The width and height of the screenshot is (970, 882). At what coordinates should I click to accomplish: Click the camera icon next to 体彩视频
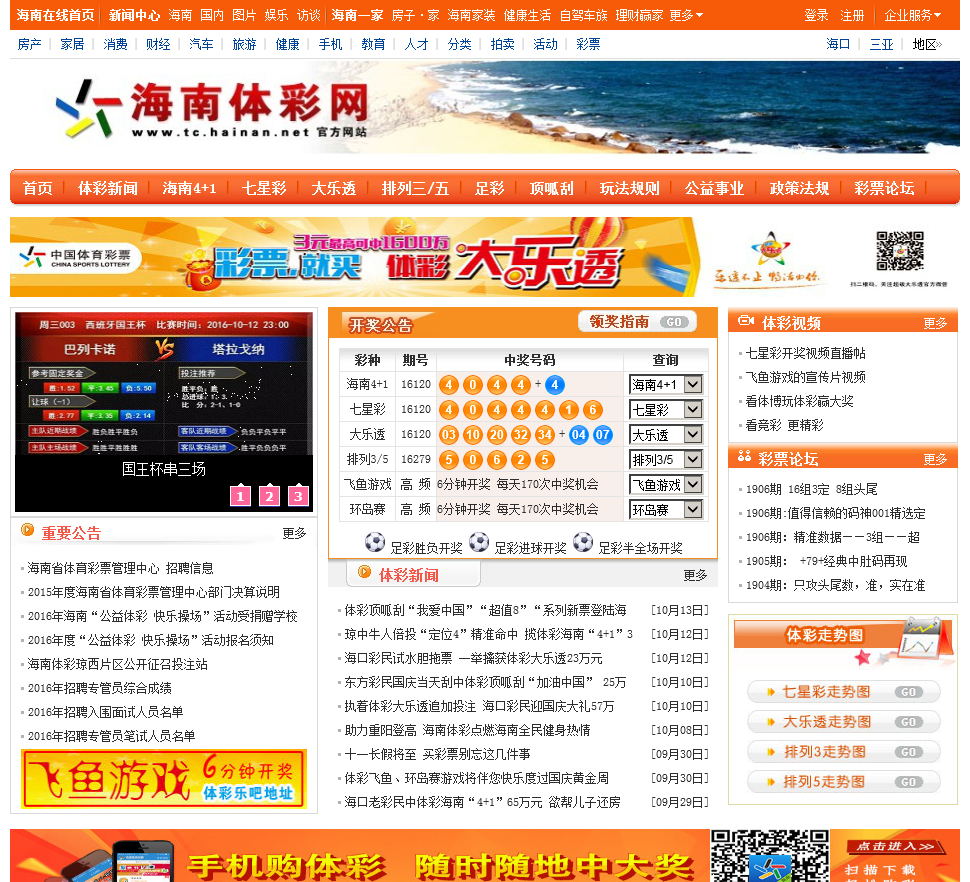(746, 321)
